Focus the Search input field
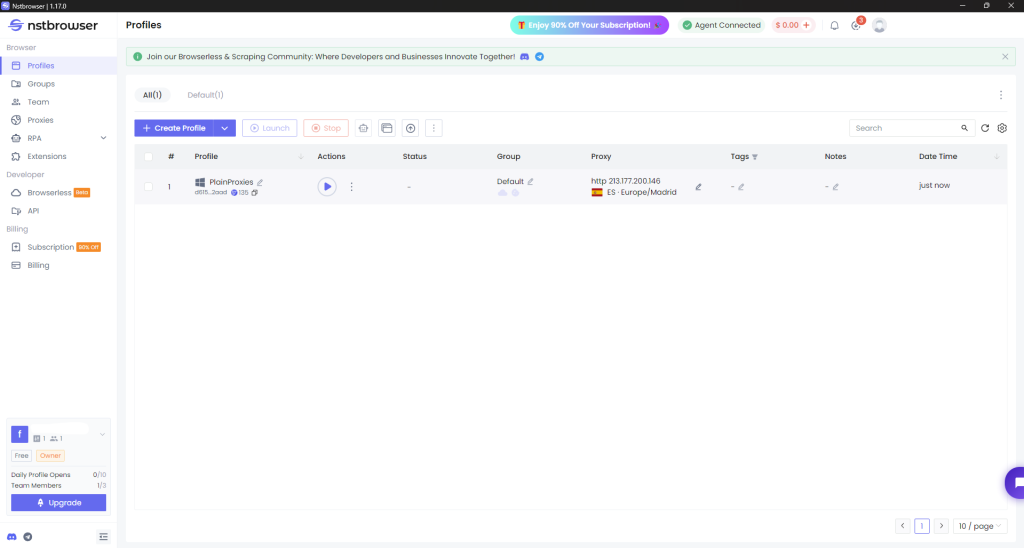The height and width of the screenshot is (548, 1024). [x=905, y=128]
